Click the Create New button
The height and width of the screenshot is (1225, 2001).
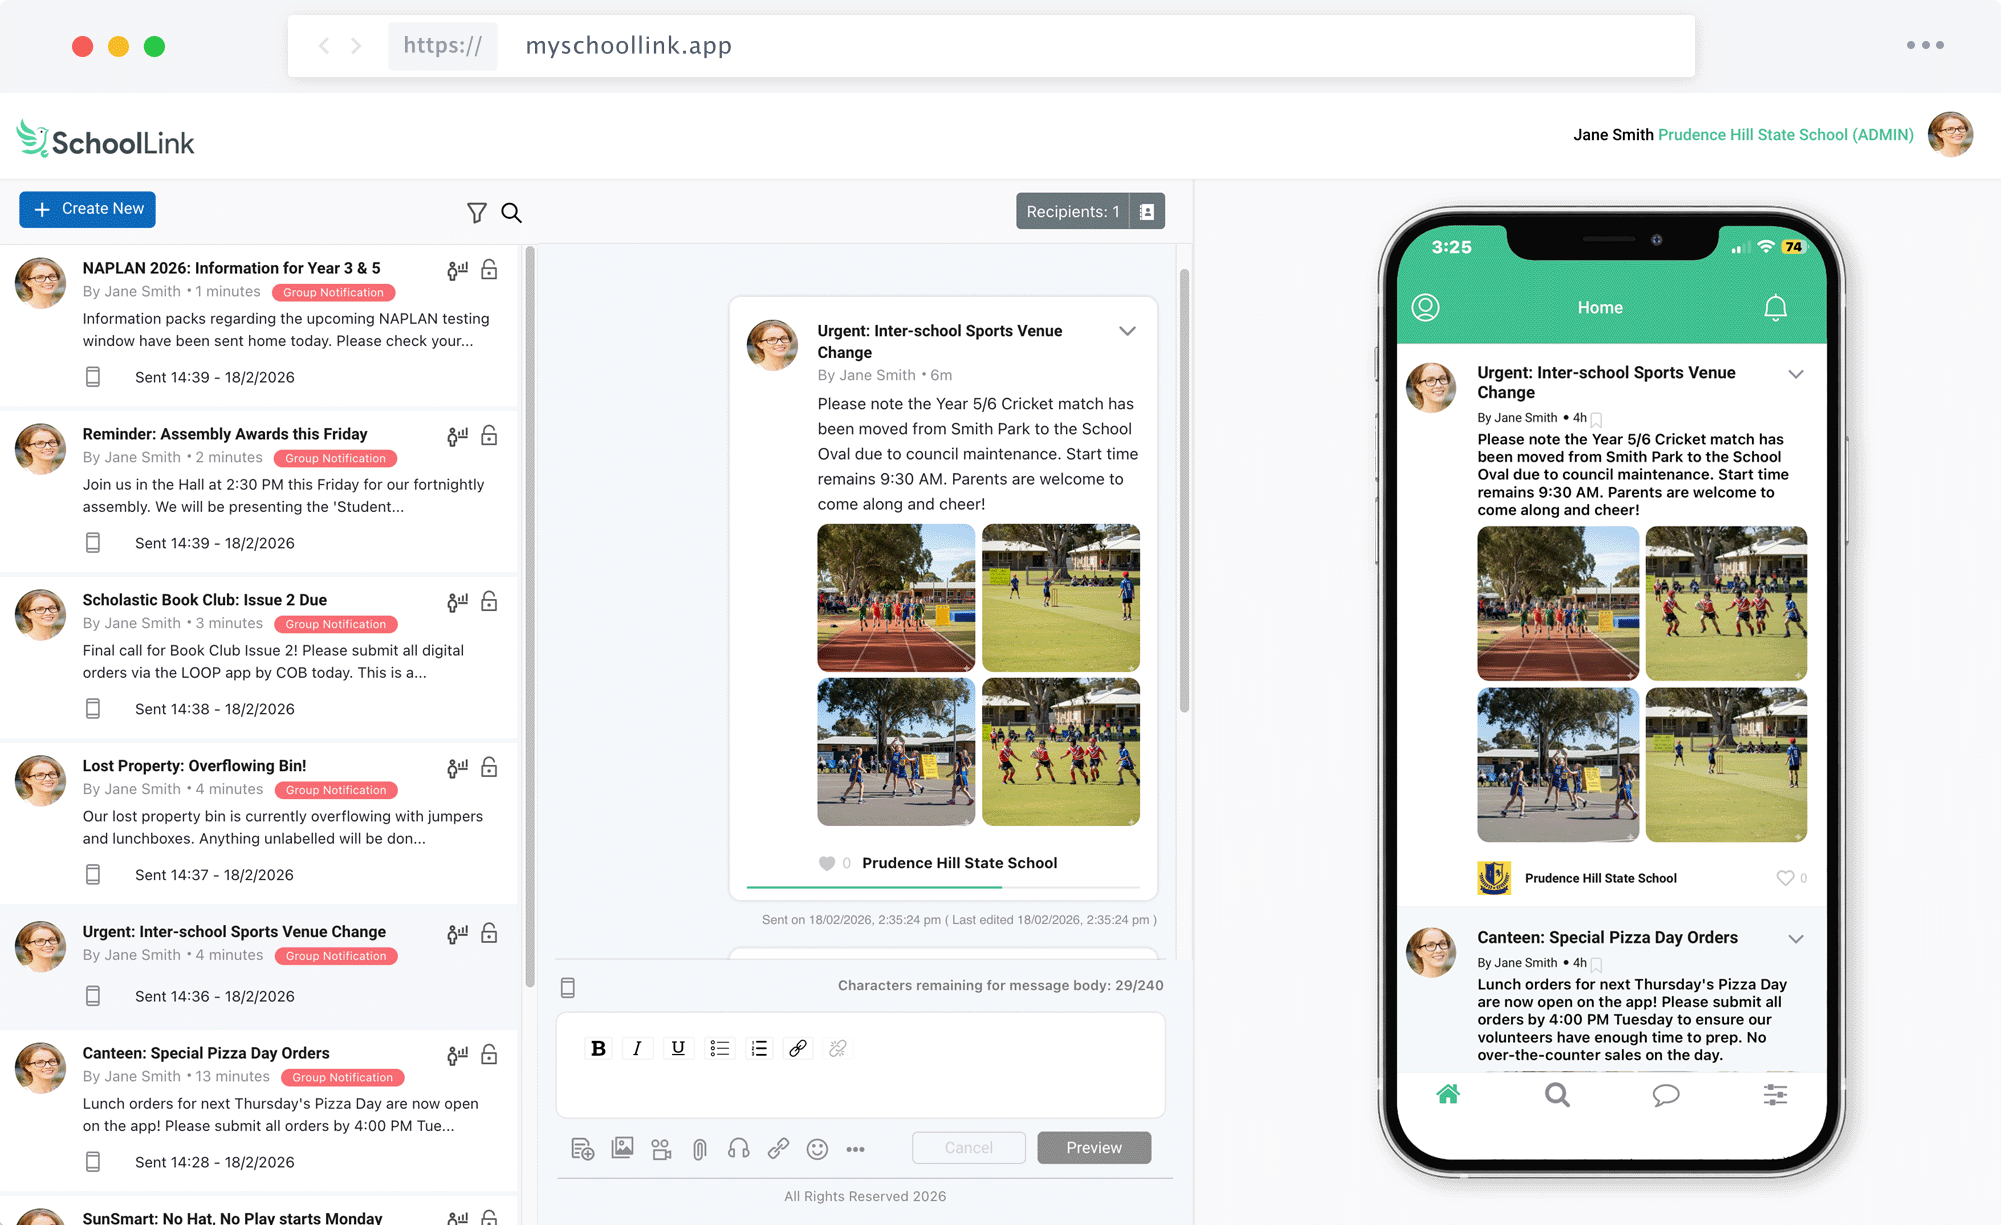coord(88,209)
